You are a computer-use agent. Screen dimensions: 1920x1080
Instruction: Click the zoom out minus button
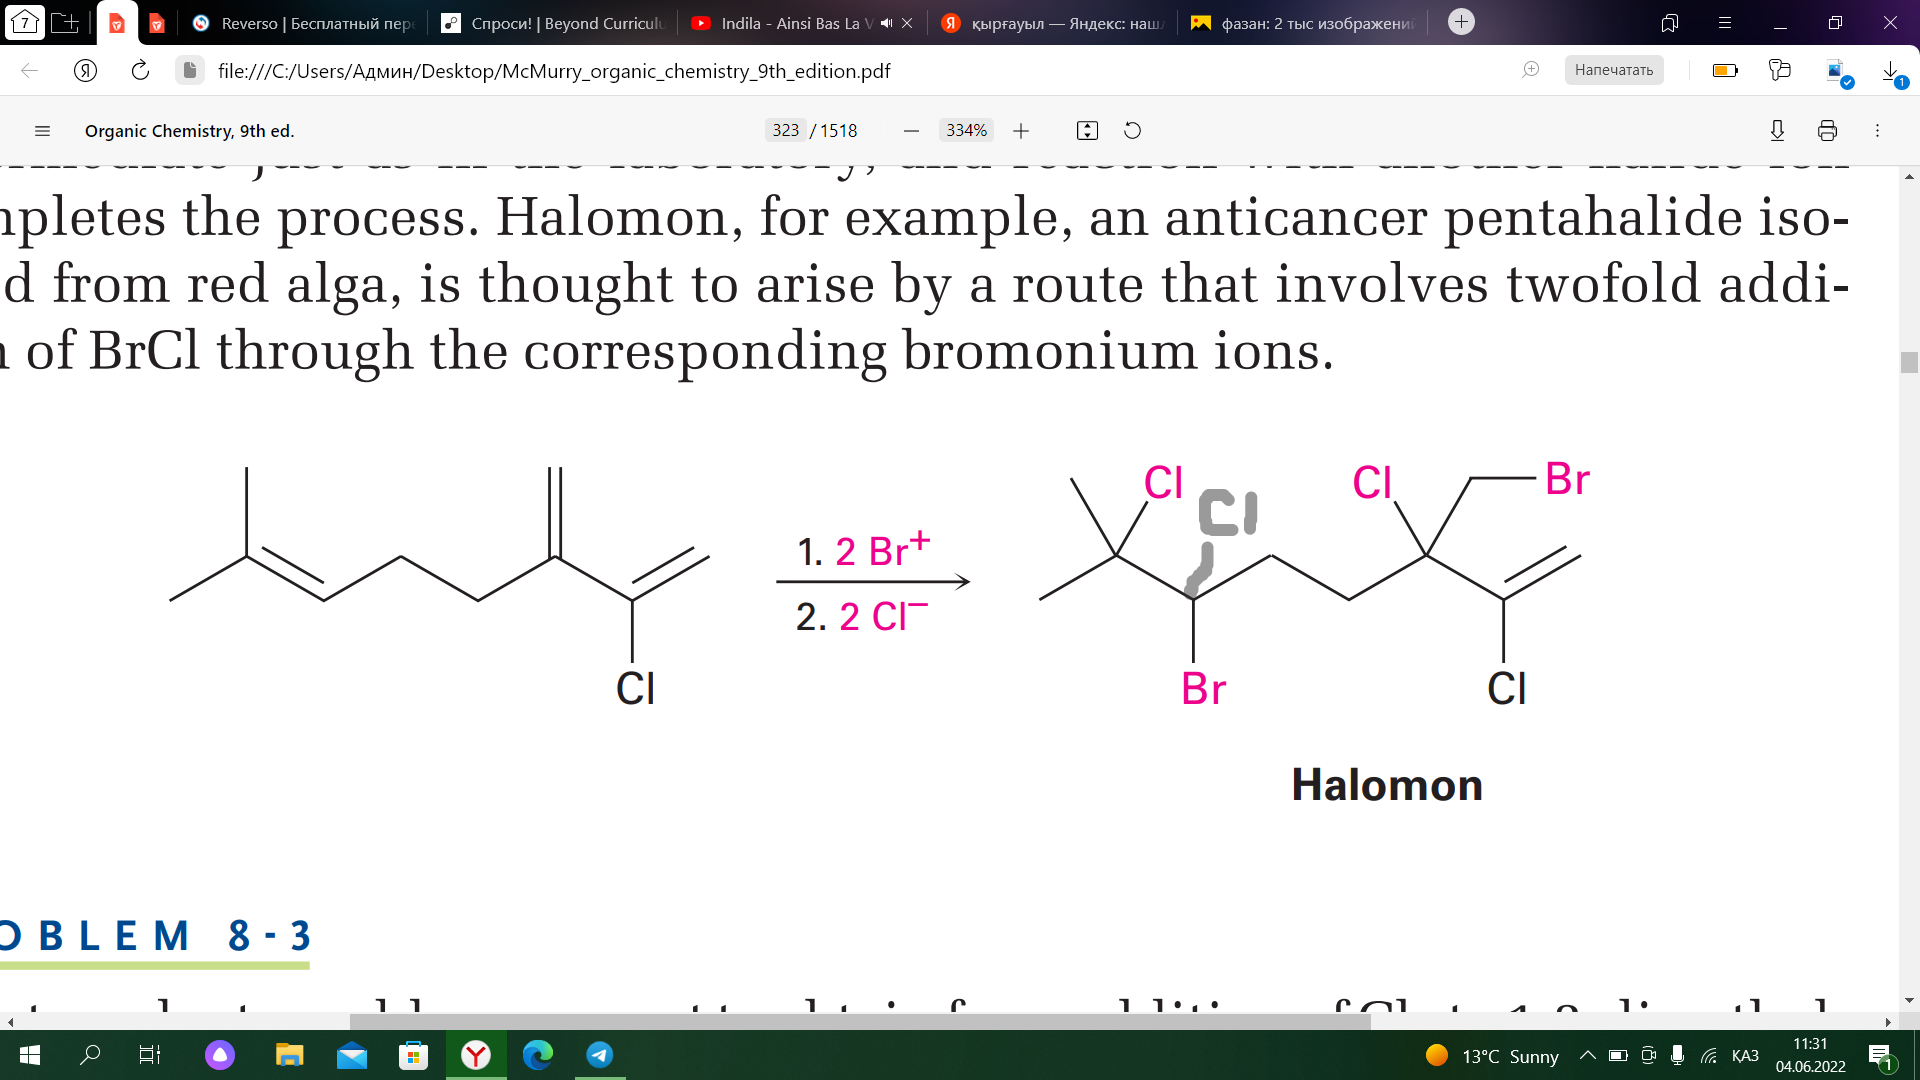click(x=911, y=131)
